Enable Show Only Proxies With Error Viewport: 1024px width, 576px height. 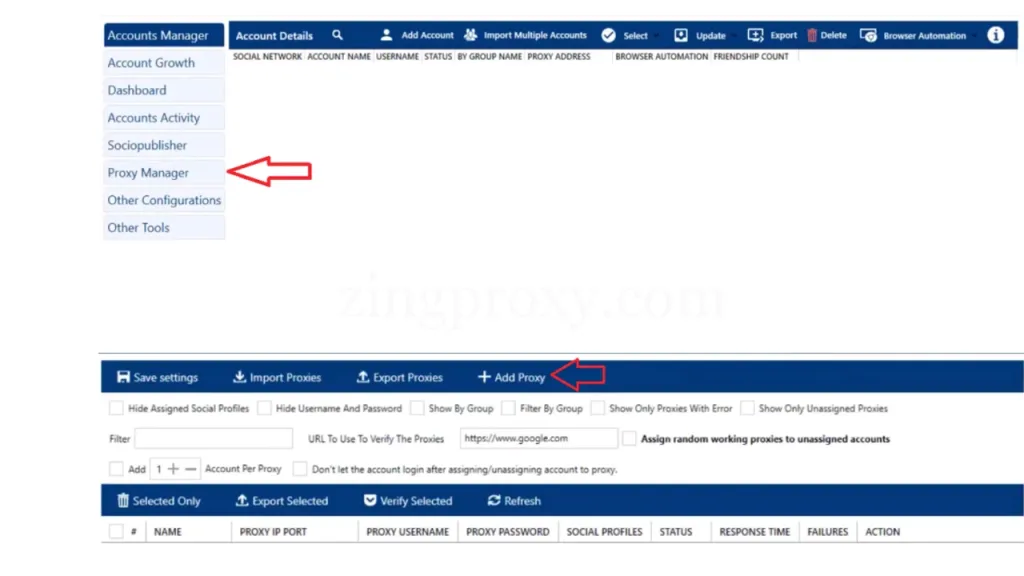tap(598, 408)
